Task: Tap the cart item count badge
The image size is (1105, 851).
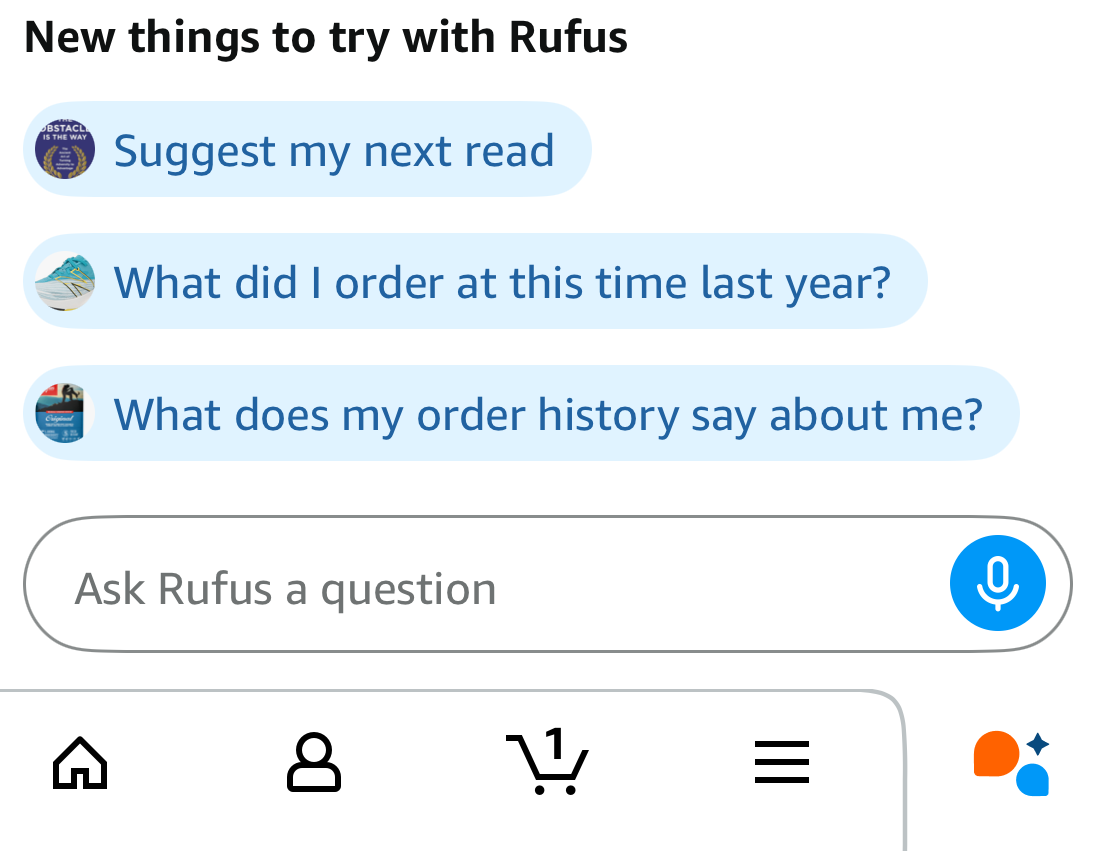Action: click(556, 741)
